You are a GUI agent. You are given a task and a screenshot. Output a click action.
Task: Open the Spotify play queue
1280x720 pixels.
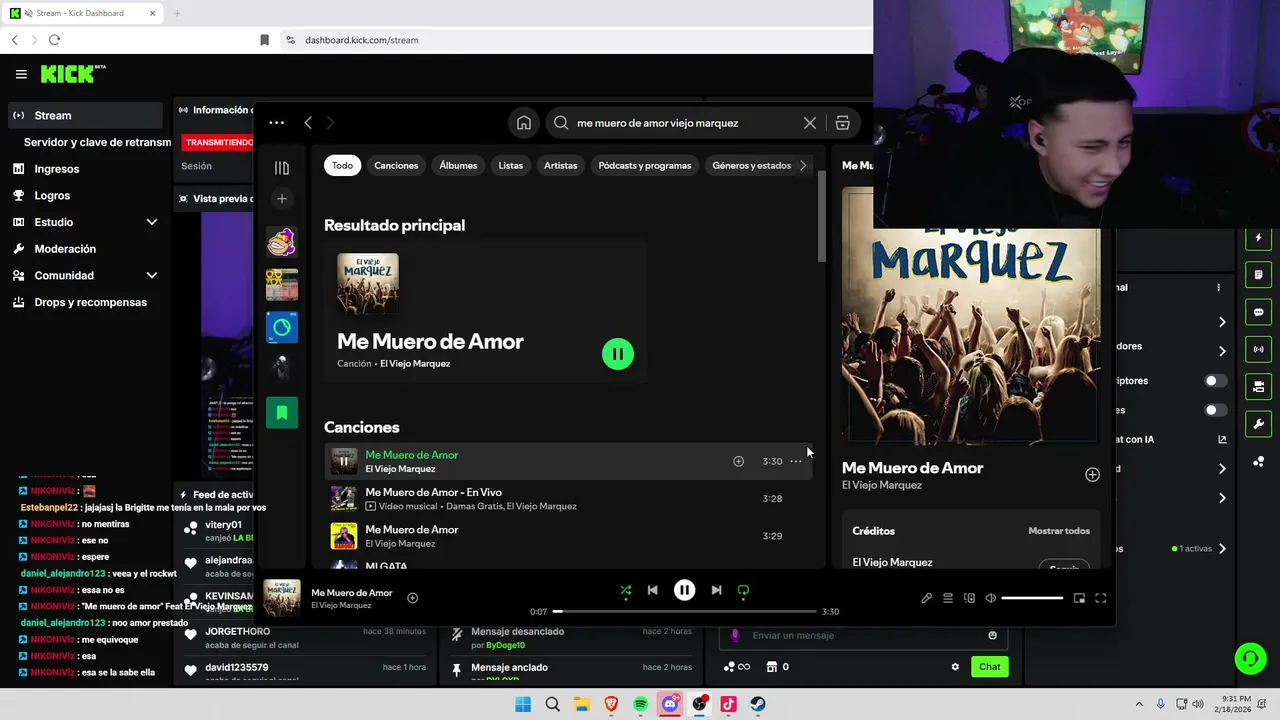948,598
